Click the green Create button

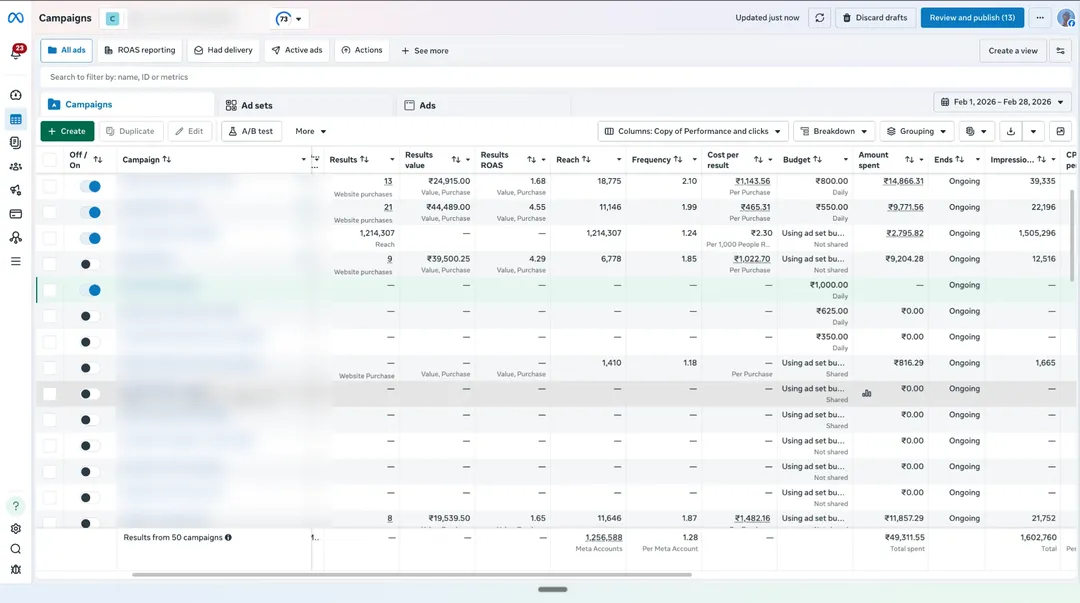[67, 131]
